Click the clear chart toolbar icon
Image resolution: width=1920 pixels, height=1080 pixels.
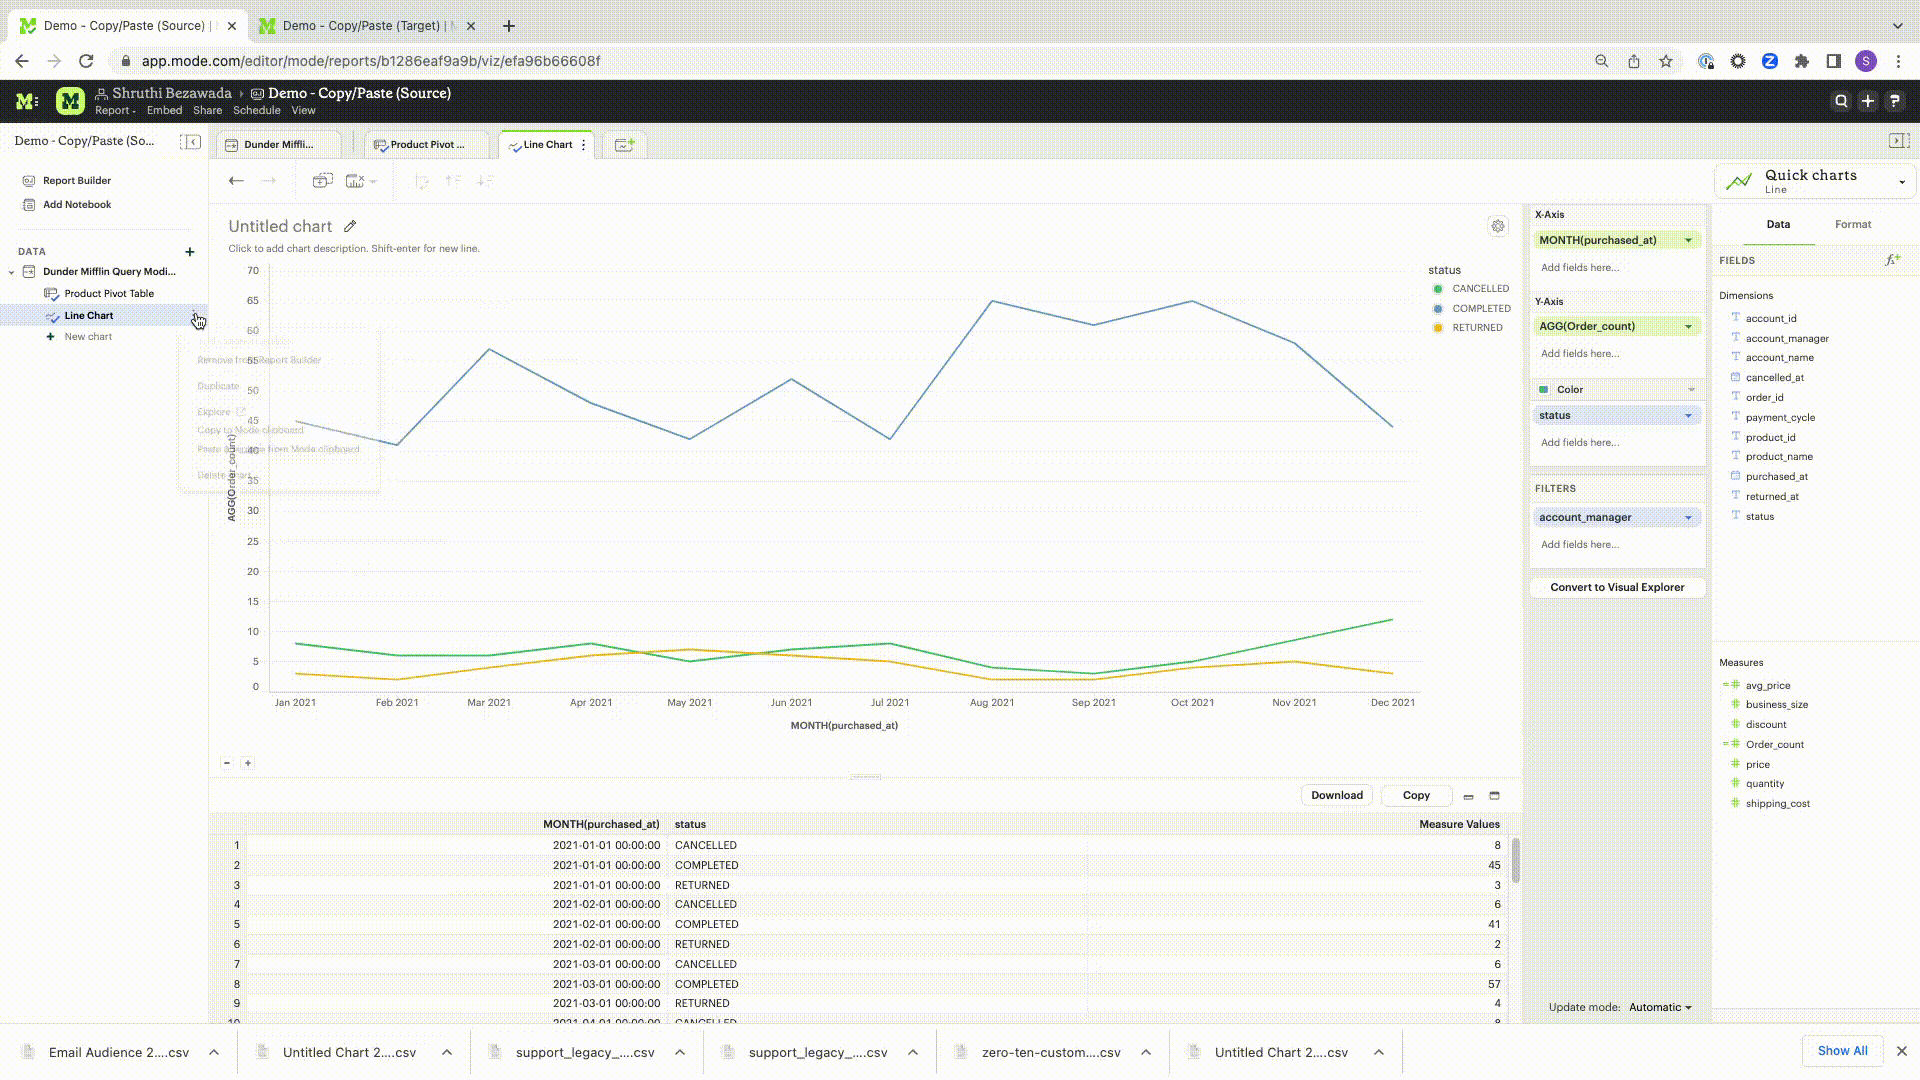[x=355, y=181]
